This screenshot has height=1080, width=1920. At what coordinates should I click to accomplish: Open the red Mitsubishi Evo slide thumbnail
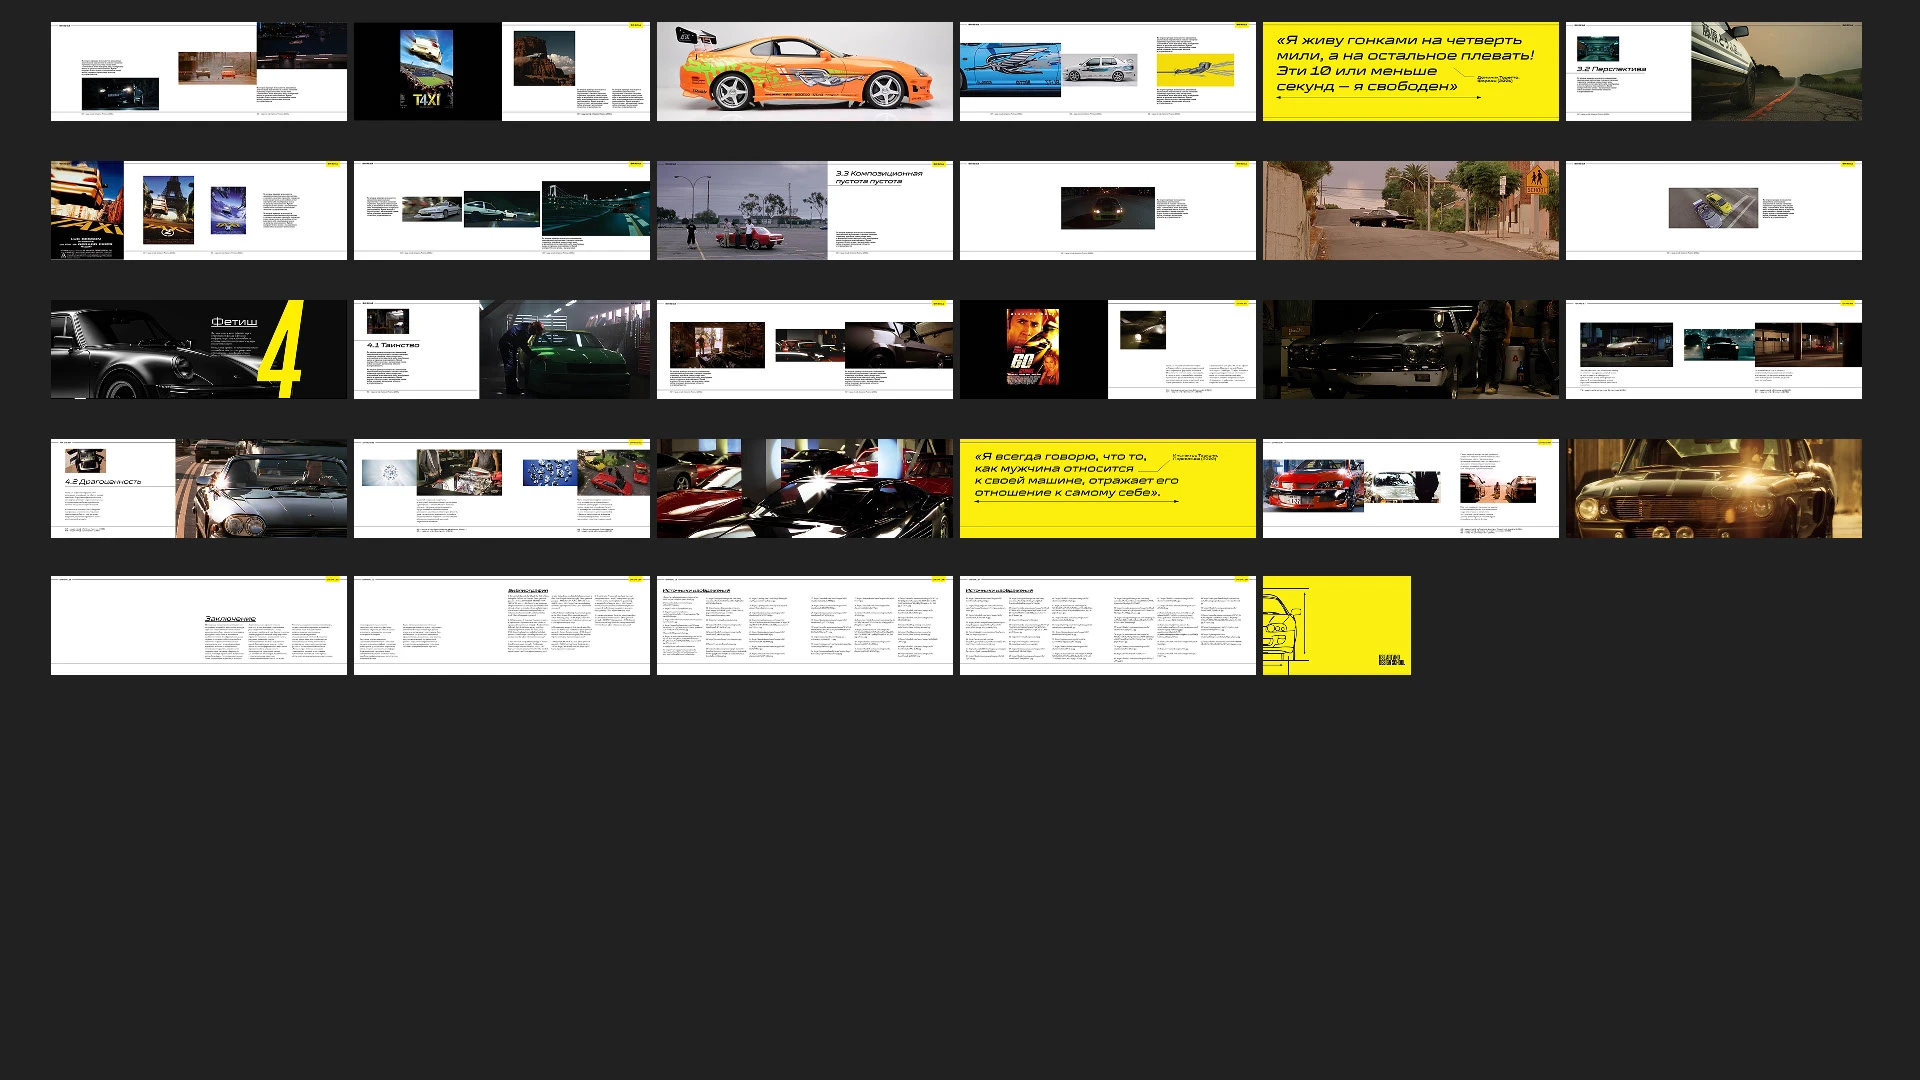[1410, 488]
